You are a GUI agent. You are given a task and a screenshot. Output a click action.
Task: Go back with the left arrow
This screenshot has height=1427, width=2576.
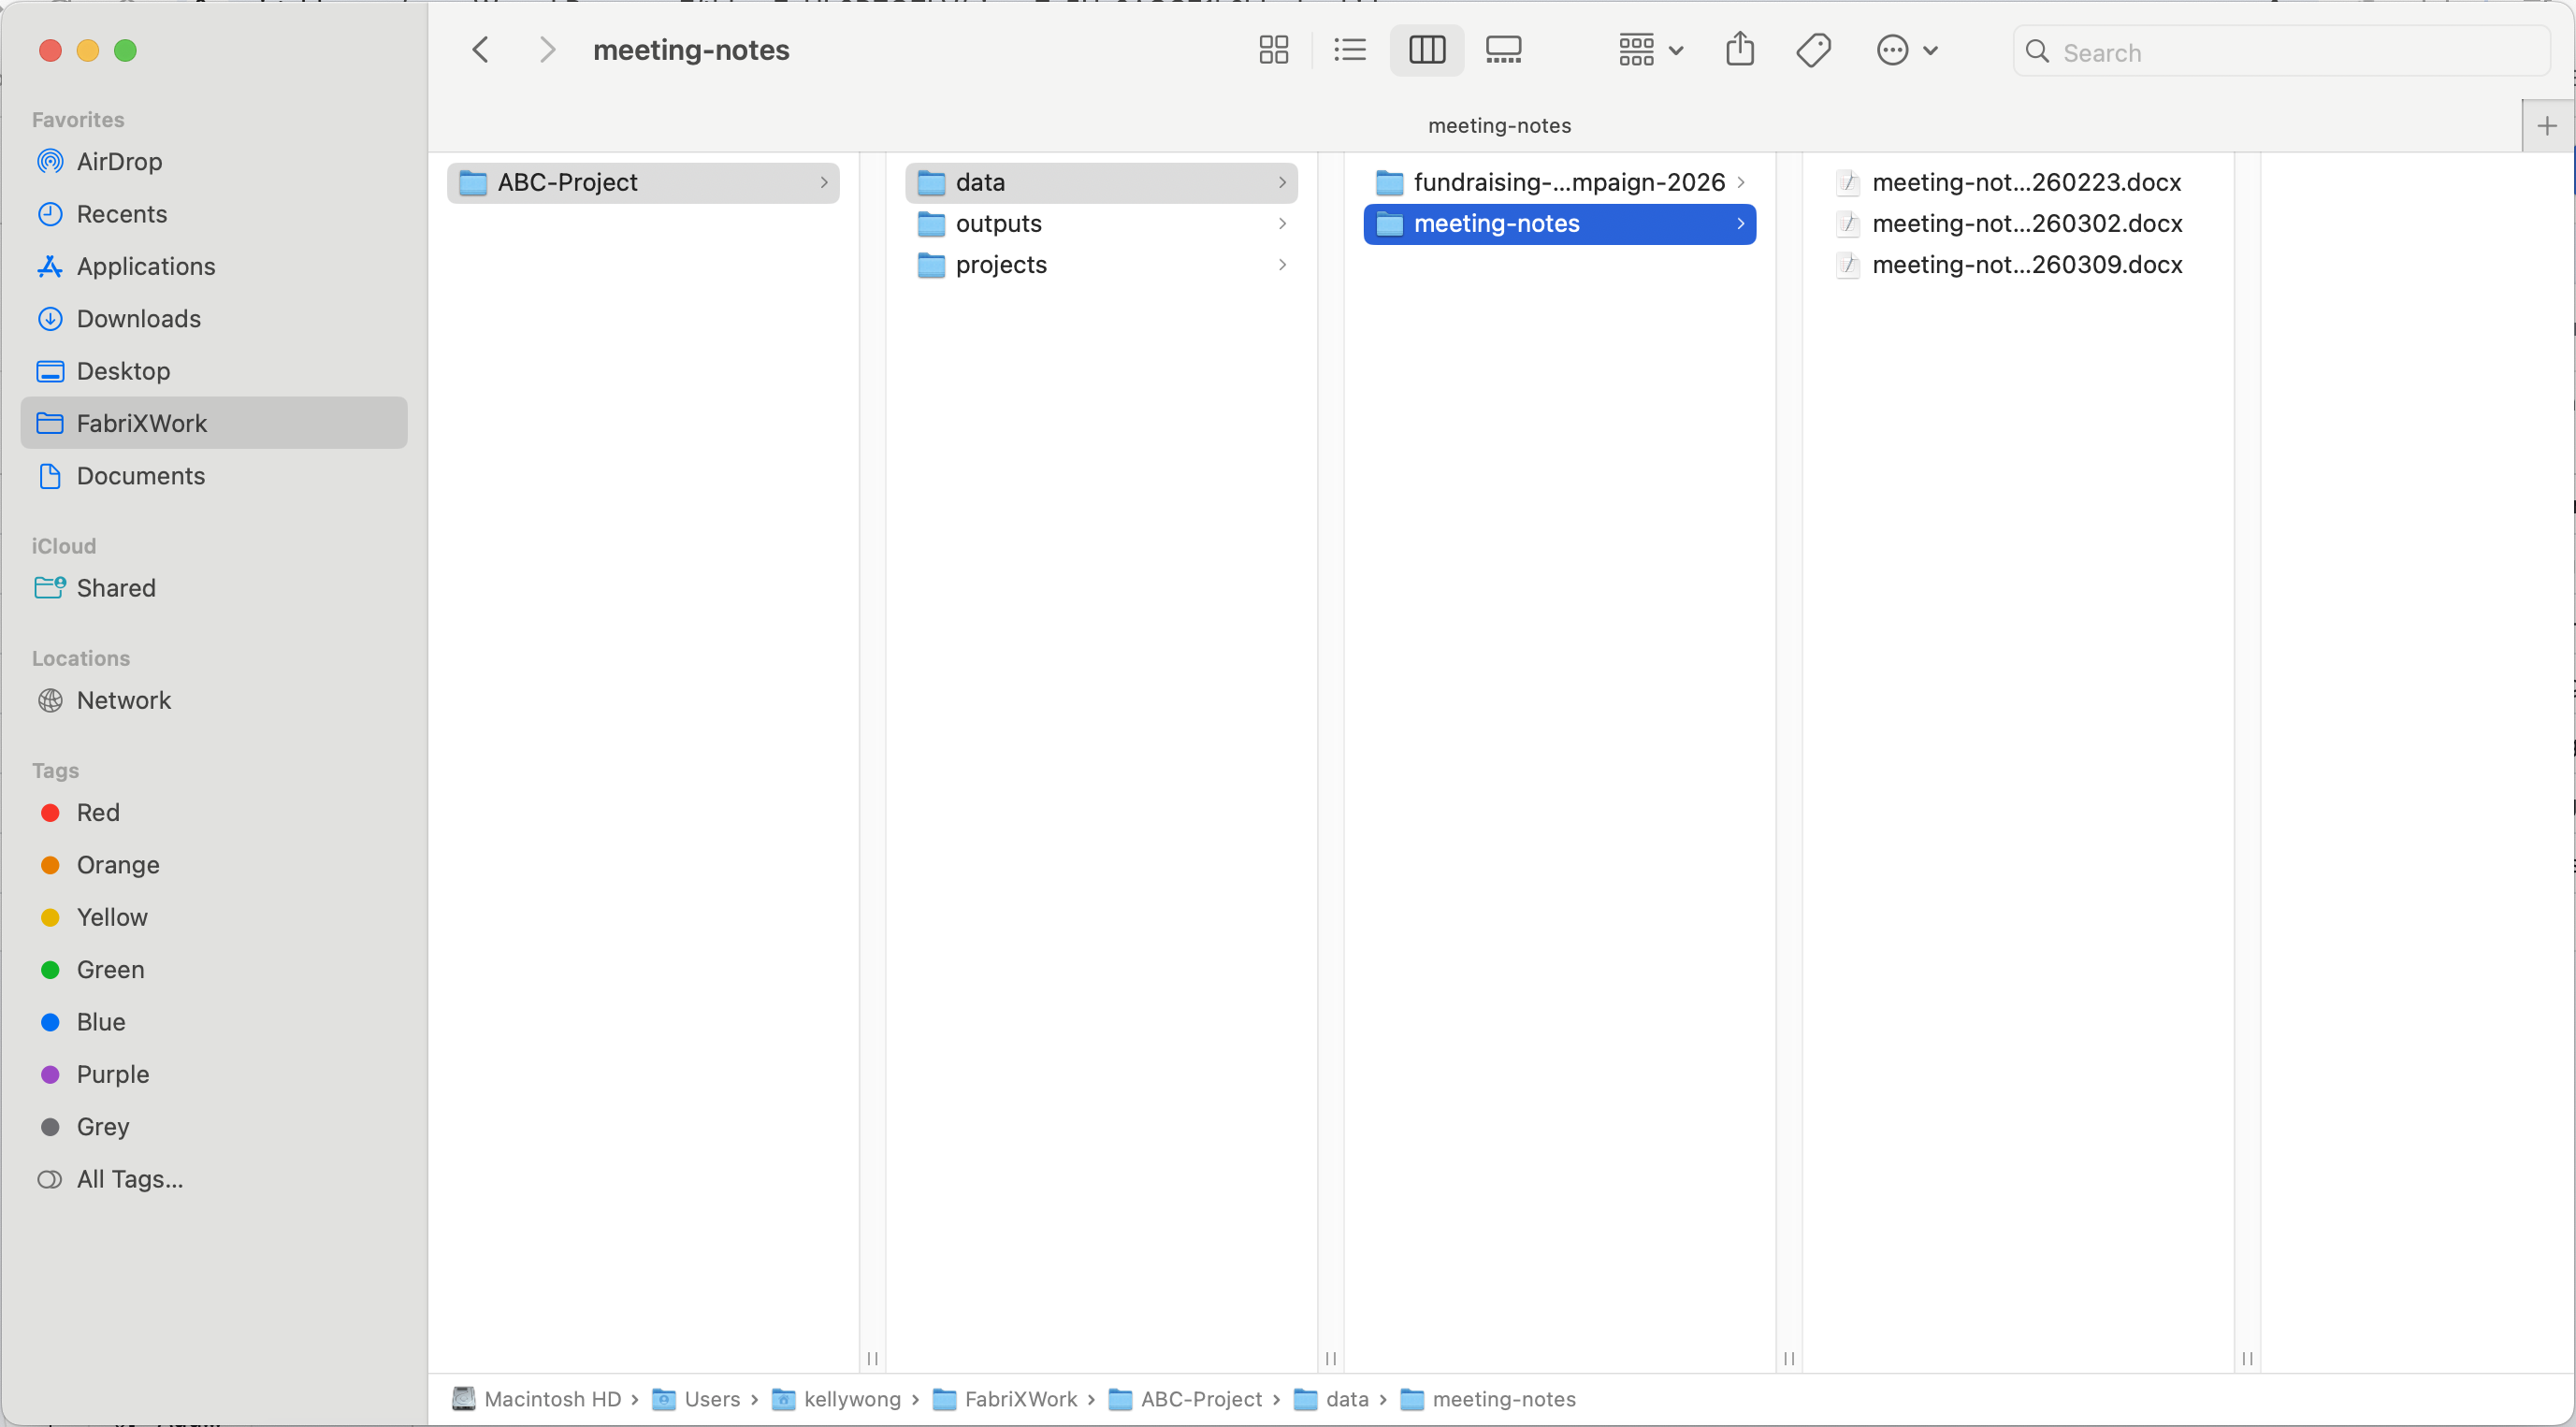(481, 50)
